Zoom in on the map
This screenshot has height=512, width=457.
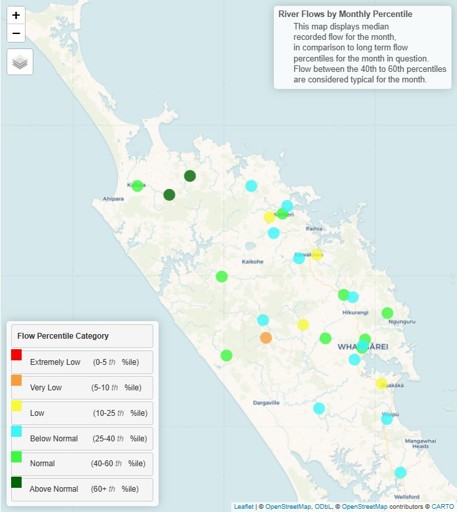coord(16,15)
